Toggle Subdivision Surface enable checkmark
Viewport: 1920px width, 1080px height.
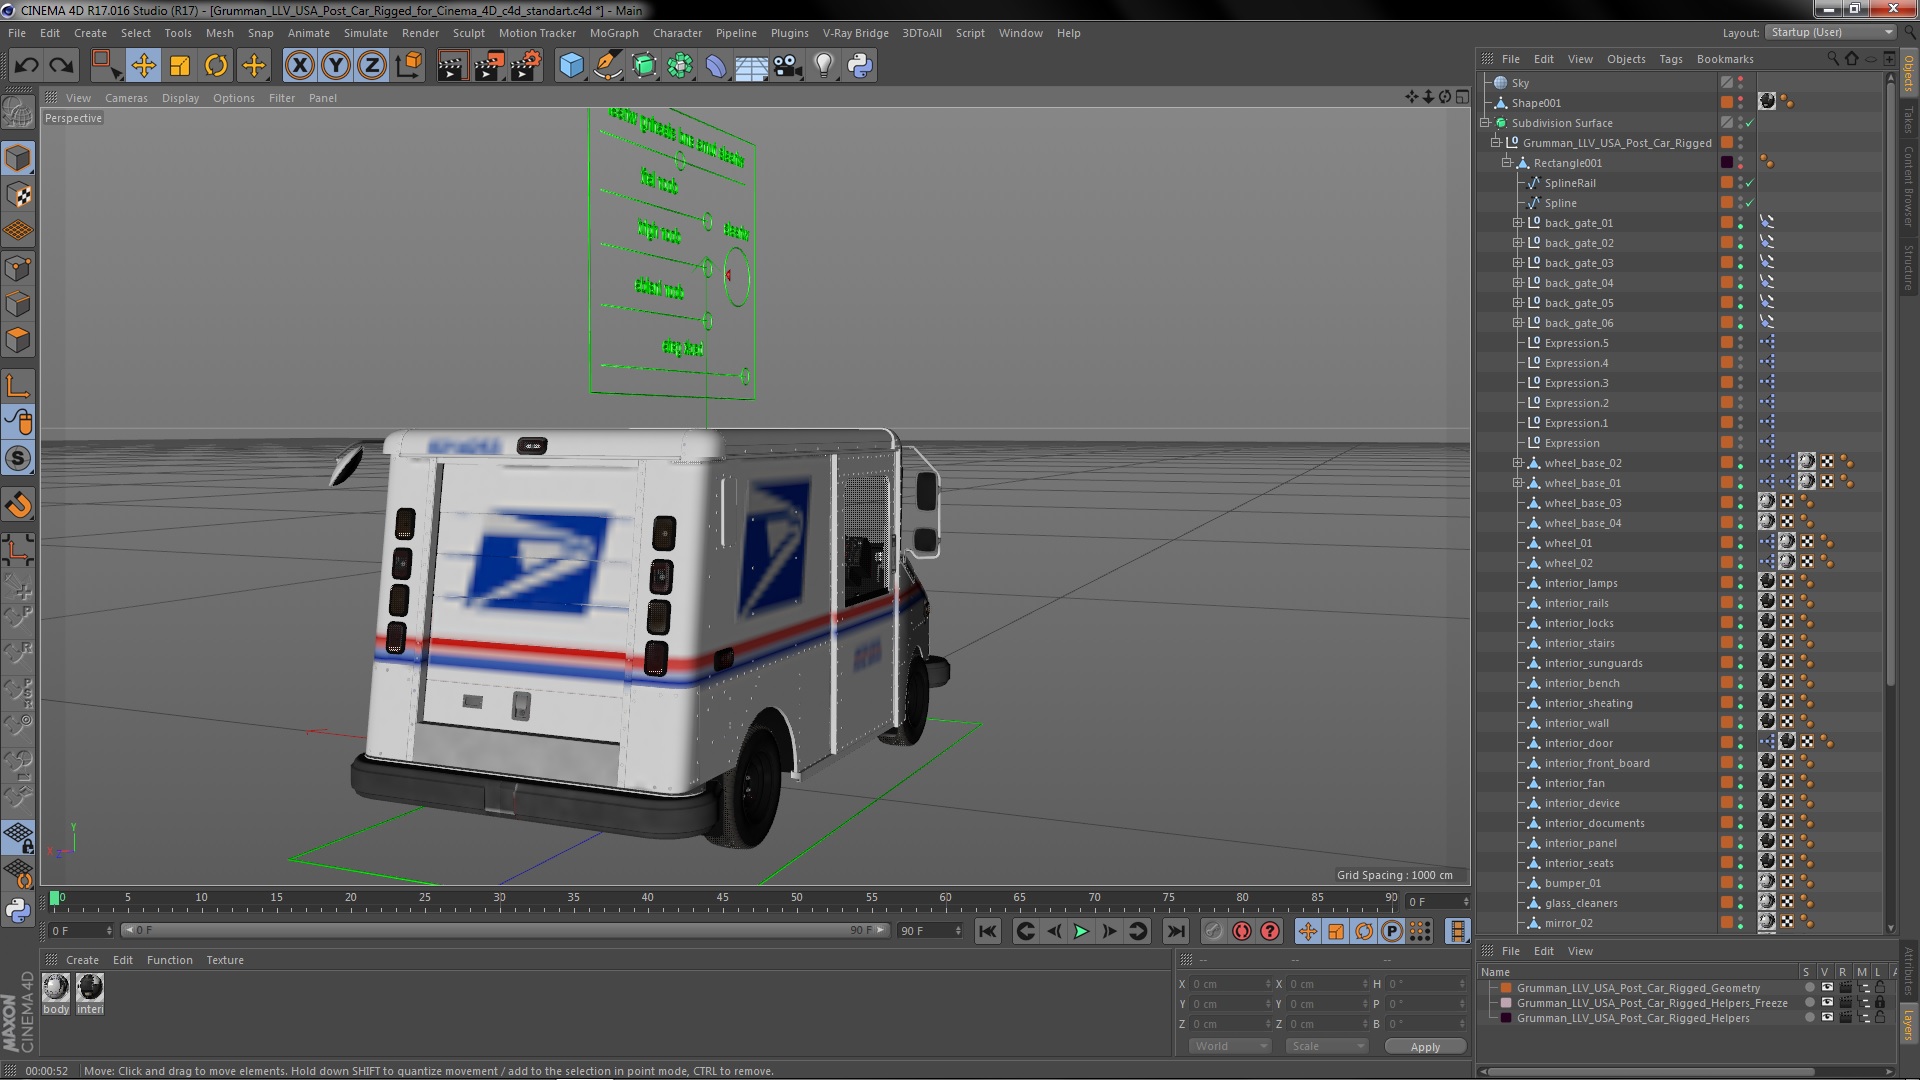pyautogui.click(x=1750, y=123)
